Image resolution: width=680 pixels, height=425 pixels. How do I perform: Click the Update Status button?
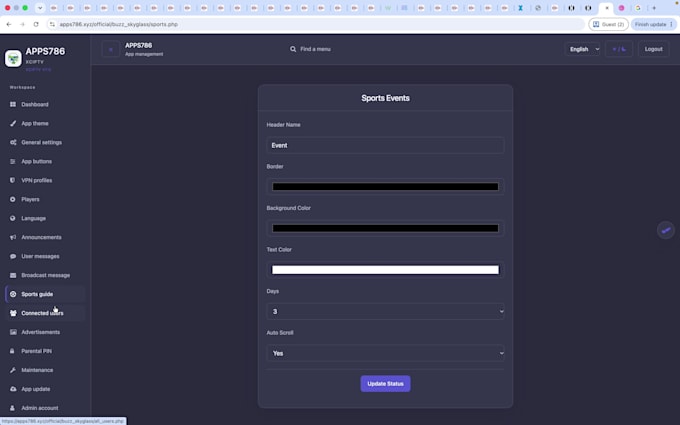385,384
